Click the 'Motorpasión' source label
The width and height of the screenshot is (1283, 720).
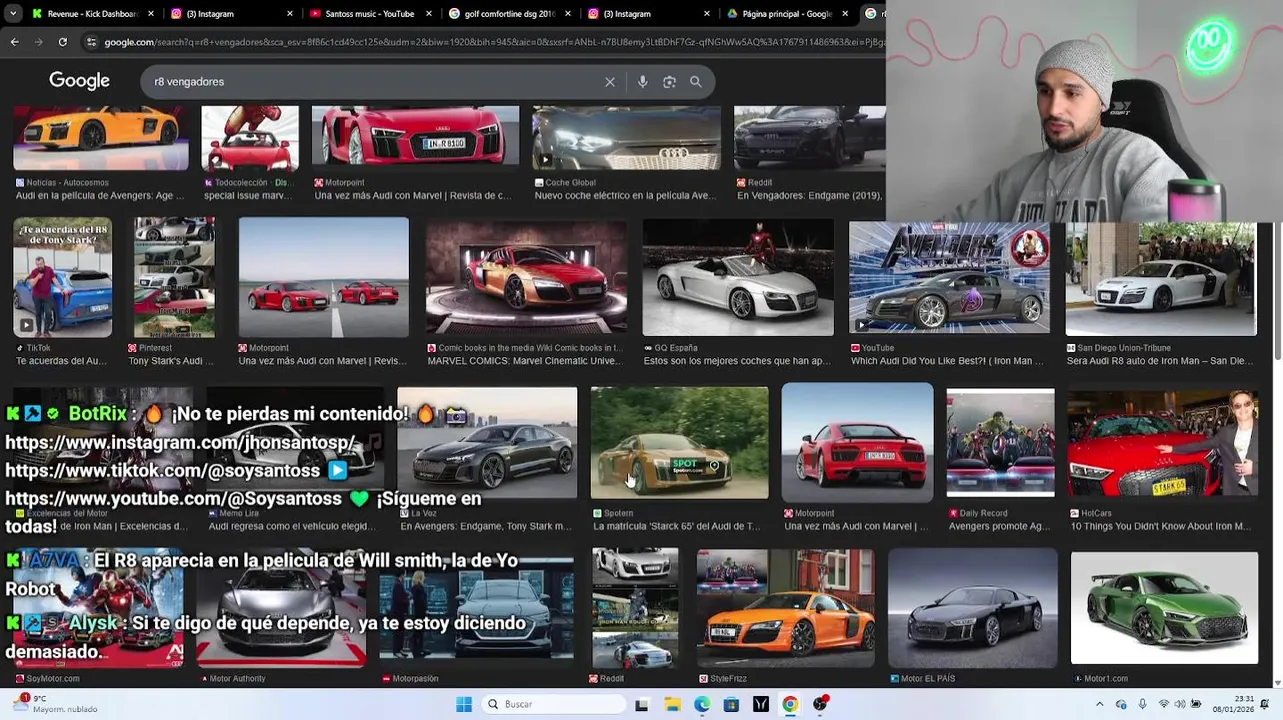pyautogui.click(x=415, y=678)
